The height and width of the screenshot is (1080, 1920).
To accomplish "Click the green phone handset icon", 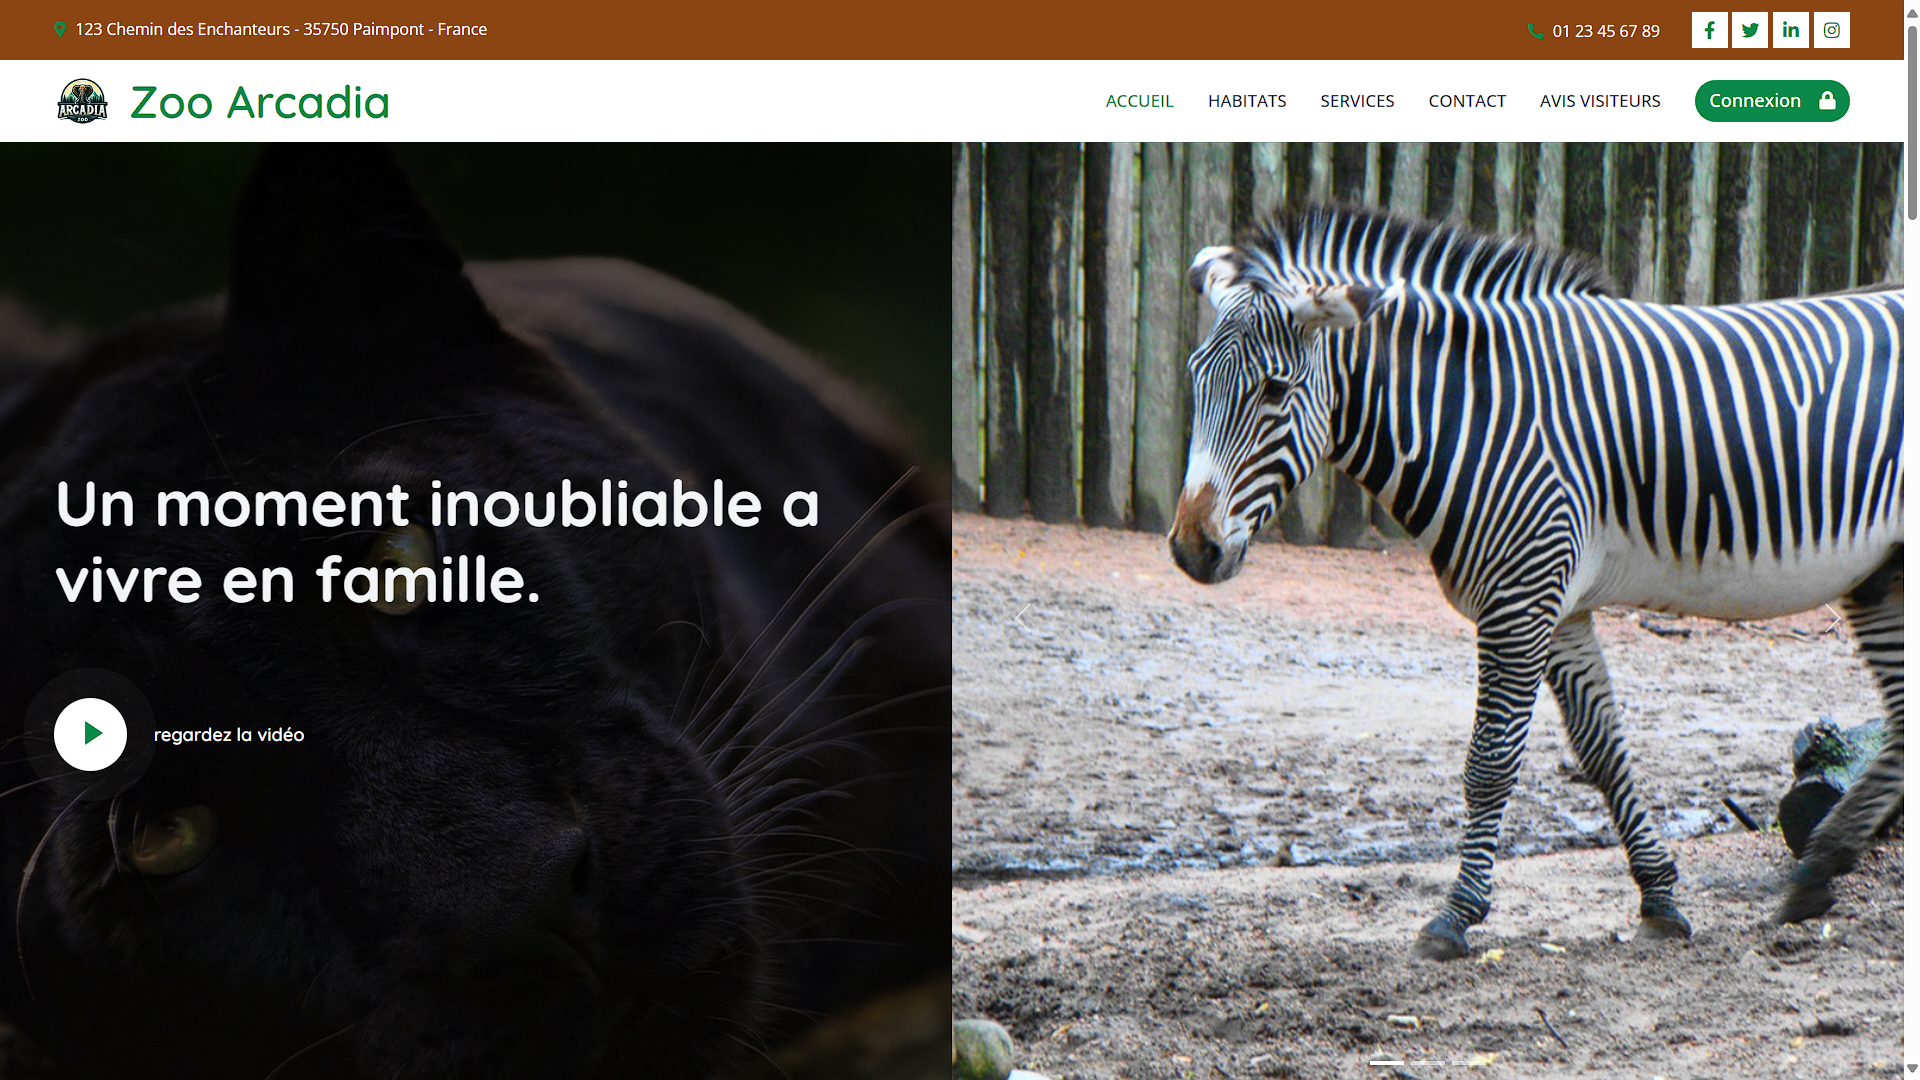I will [x=1536, y=31].
